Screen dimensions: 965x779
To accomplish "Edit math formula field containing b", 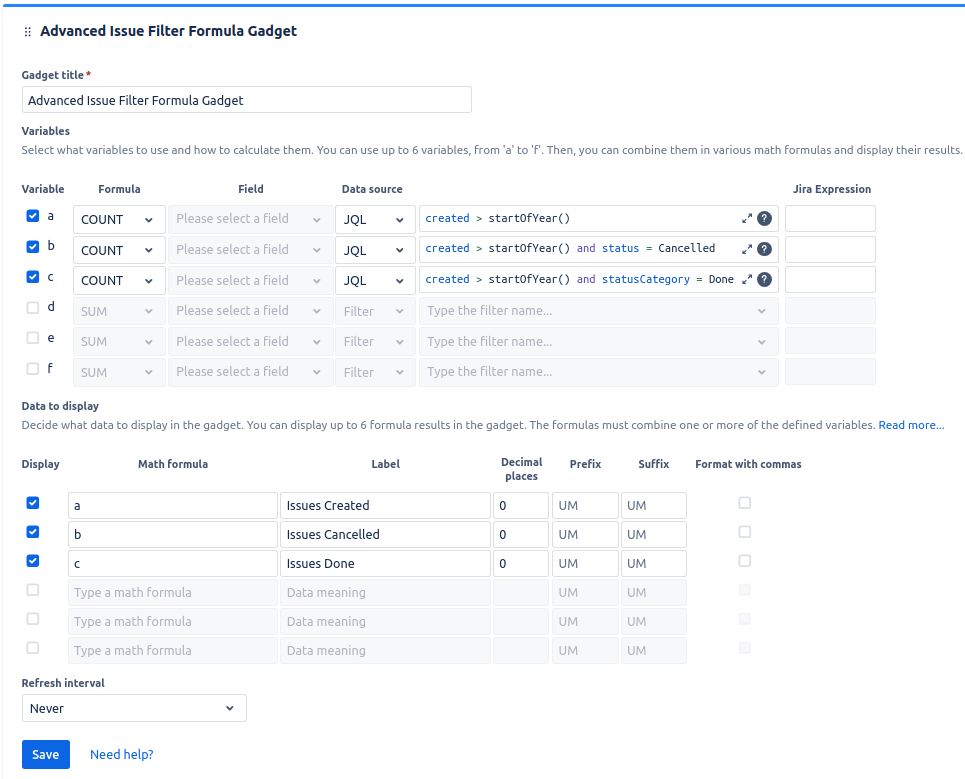I will tap(173, 535).
